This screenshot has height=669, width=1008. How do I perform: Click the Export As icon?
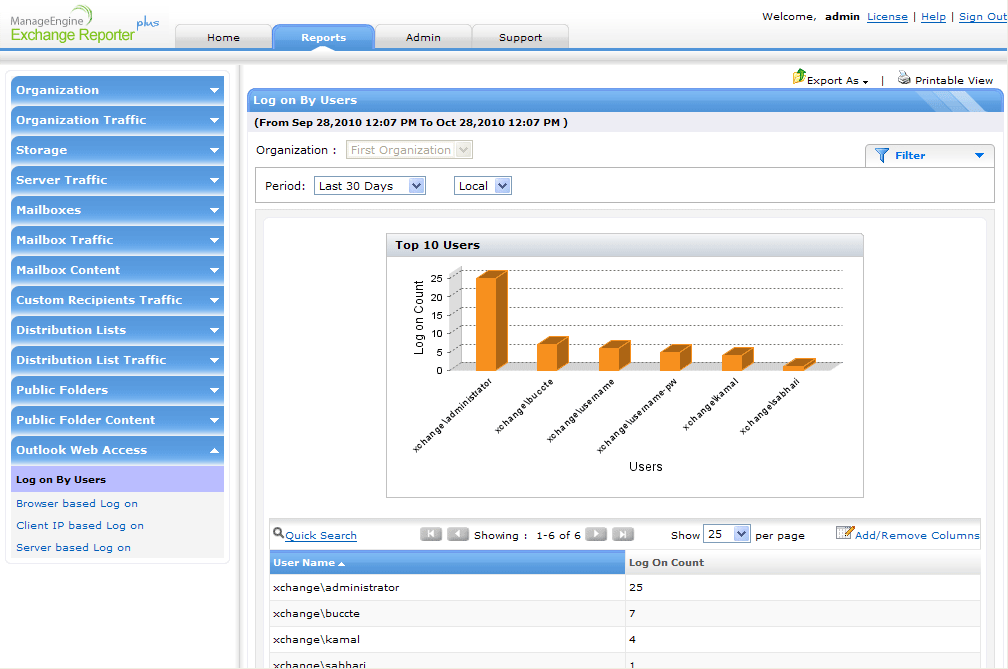tap(799, 77)
